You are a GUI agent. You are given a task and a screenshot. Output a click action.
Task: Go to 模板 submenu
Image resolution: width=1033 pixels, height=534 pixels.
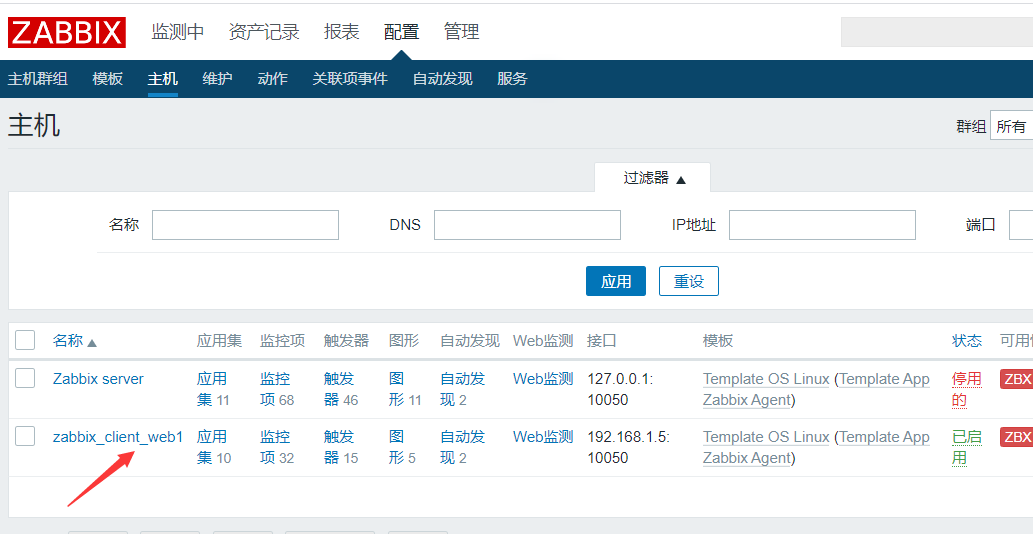[107, 79]
